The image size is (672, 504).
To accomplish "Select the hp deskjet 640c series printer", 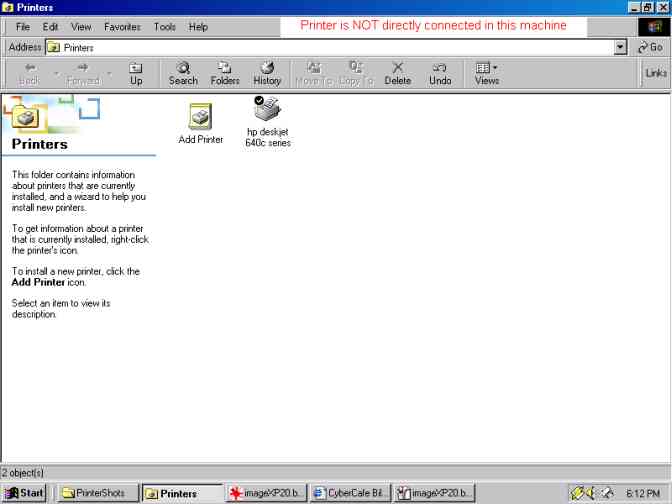I will click(x=267, y=112).
